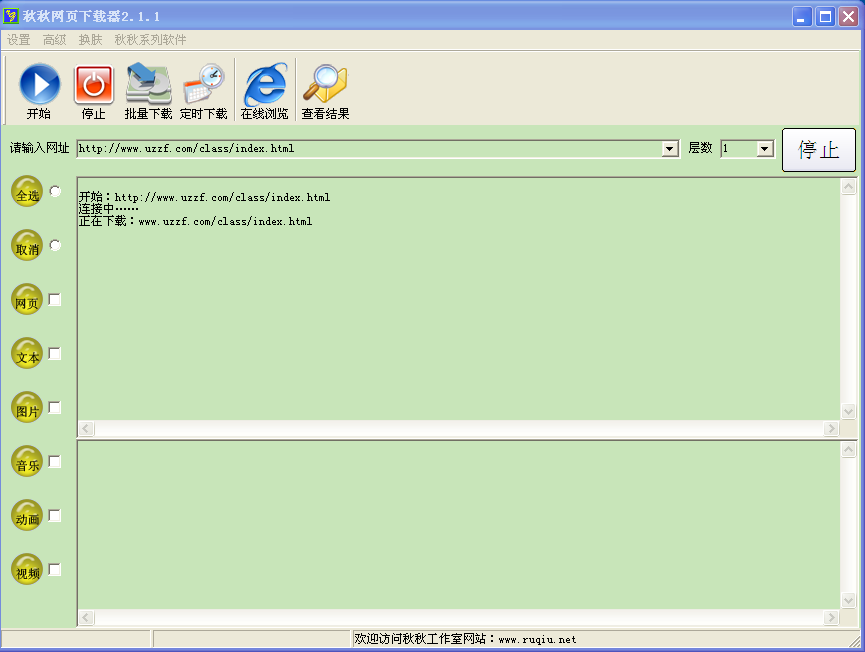Select the 取消 radio button
Screen dimensions: 865x652
tap(55, 245)
